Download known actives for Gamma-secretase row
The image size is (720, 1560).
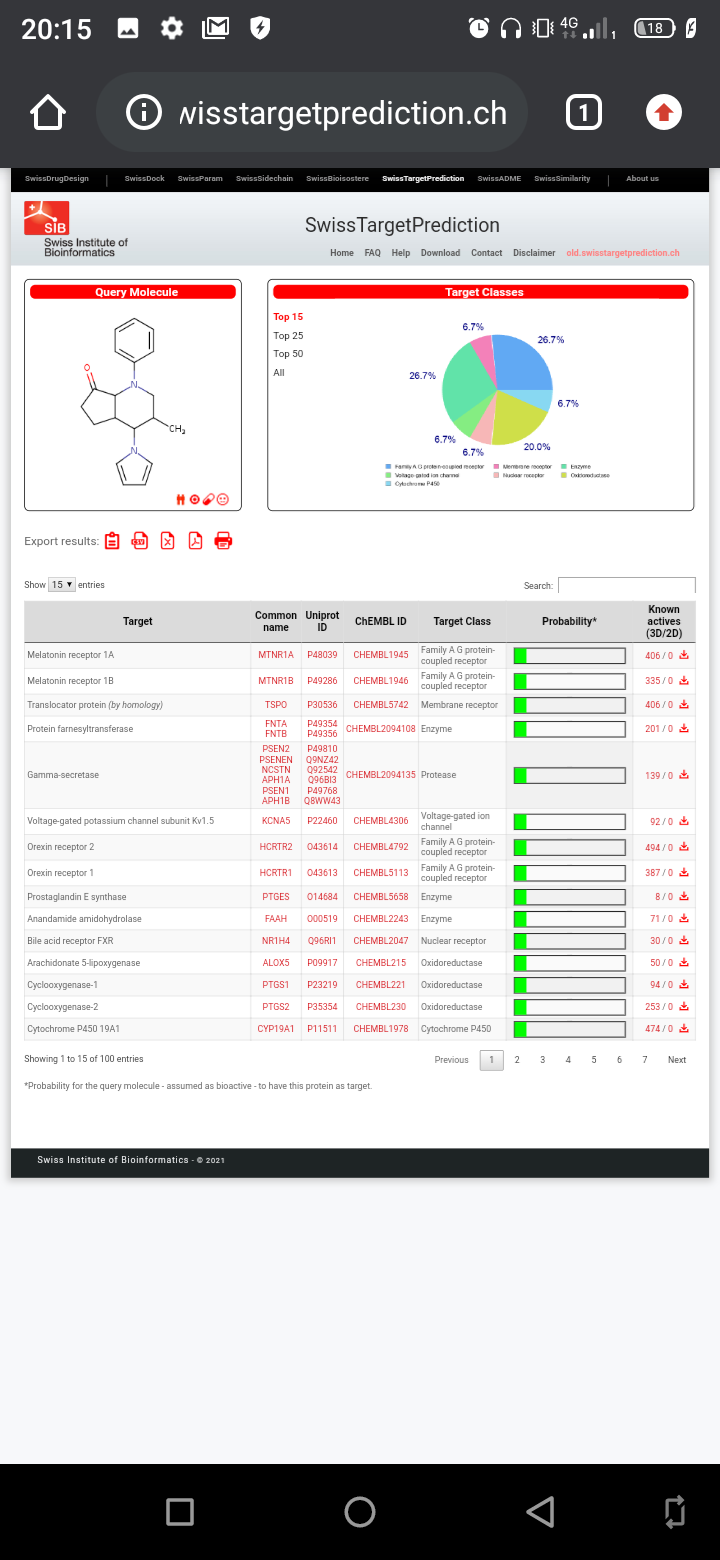(x=684, y=775)
